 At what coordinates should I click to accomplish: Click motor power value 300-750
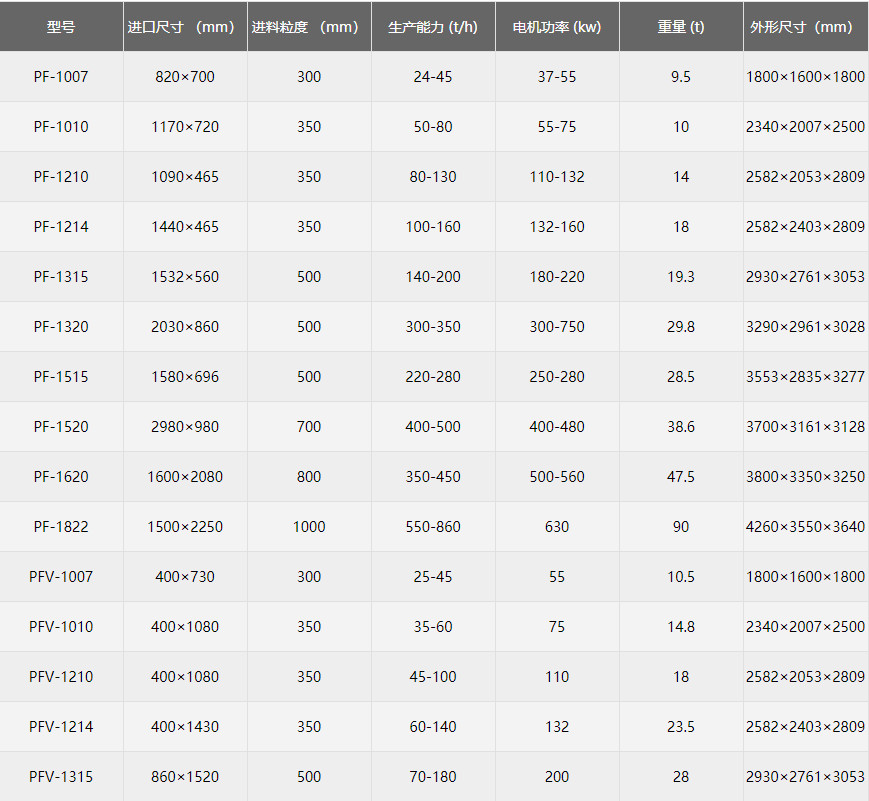coord(557,327)
